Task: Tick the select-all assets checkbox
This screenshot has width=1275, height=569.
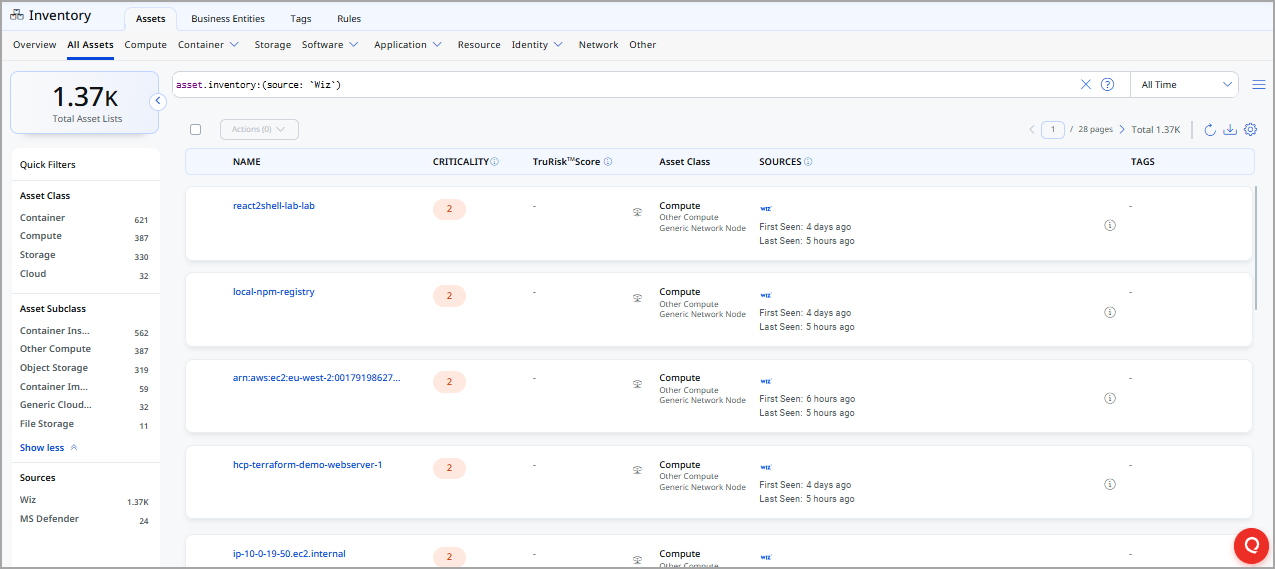Action: pyautogui.click(x=196, y=130)
